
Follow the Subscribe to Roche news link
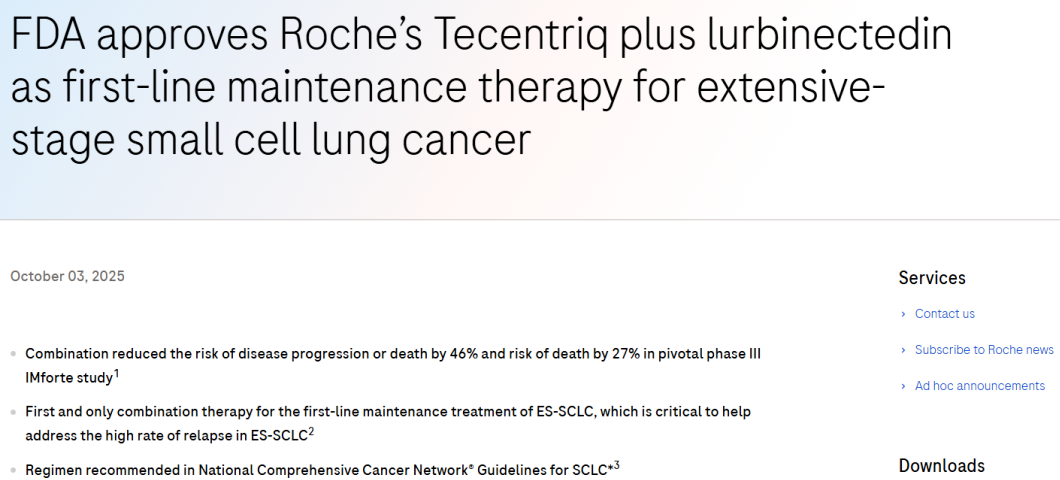[x=984, y=350]
